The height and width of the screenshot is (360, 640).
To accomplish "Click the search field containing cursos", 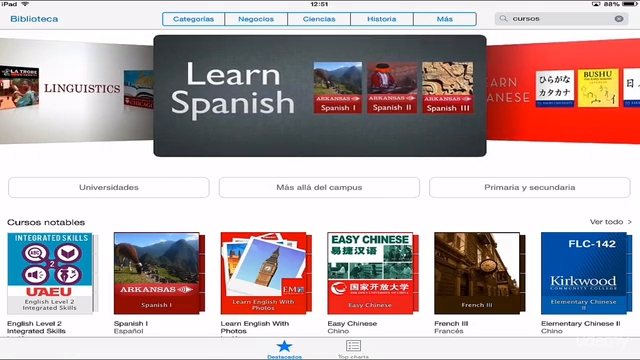I will pyautogui.click(x=561, y=19).
